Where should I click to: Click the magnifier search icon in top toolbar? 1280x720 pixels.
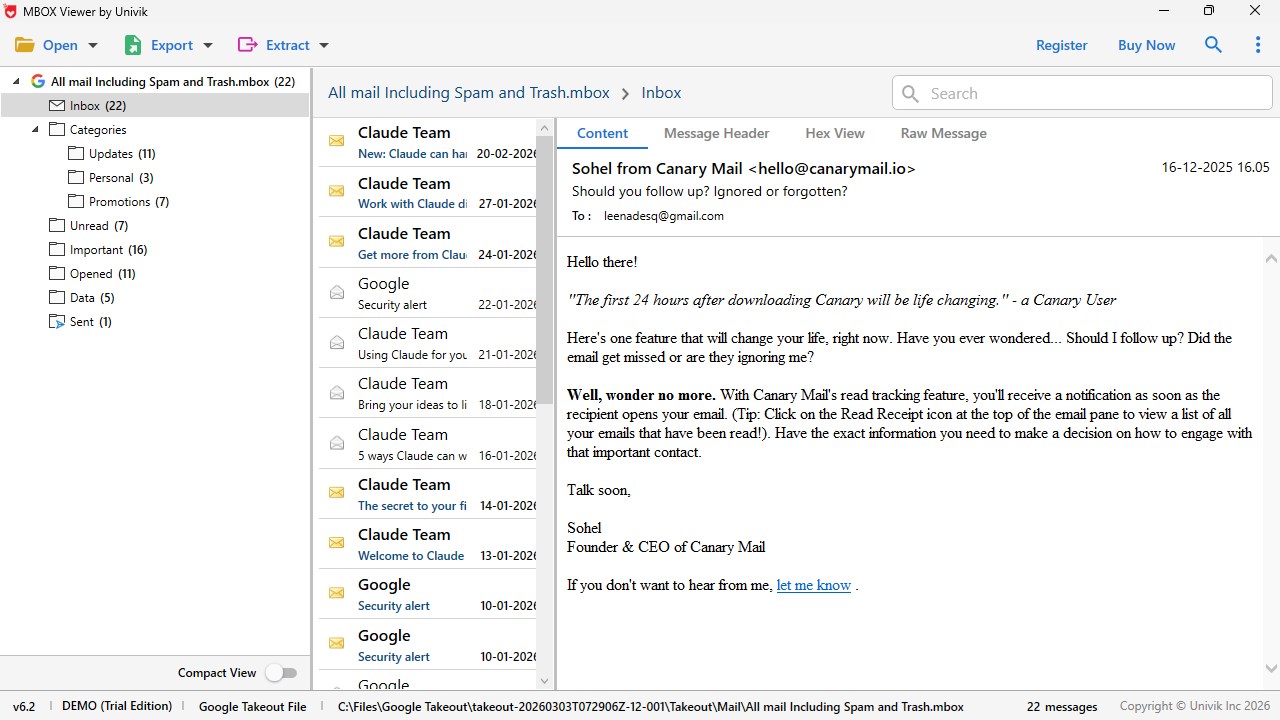1213,45
